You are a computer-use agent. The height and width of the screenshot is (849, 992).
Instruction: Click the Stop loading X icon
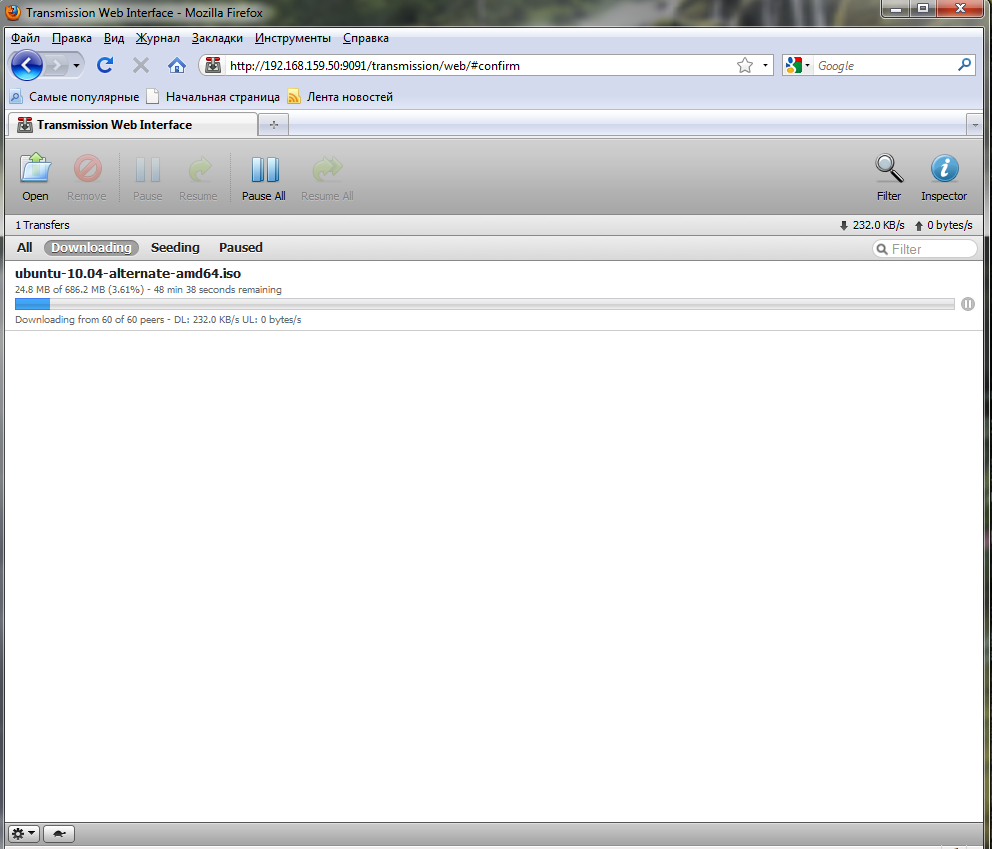pos(141,65)
